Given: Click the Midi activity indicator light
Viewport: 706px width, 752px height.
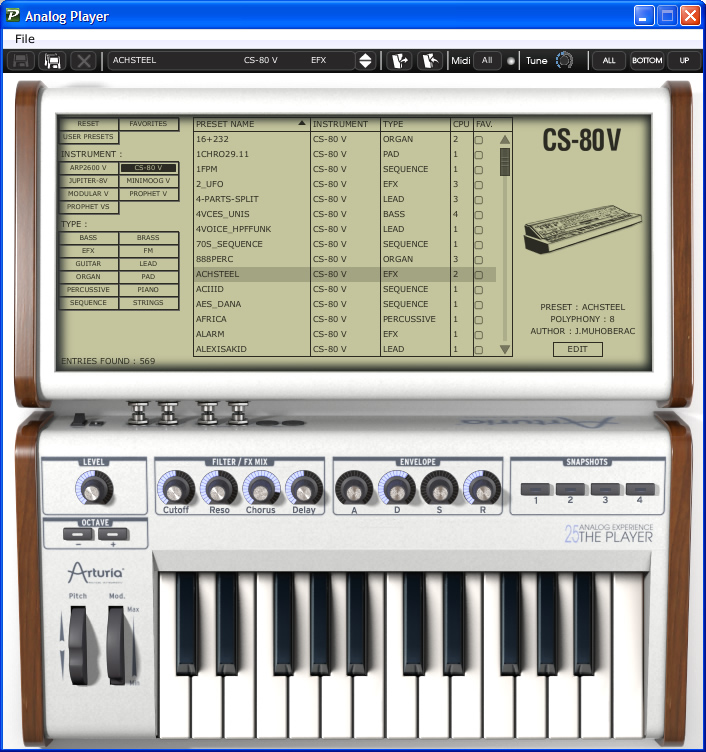Looking at the screenshot, I should pyautogui.click(x=511, y=61).
